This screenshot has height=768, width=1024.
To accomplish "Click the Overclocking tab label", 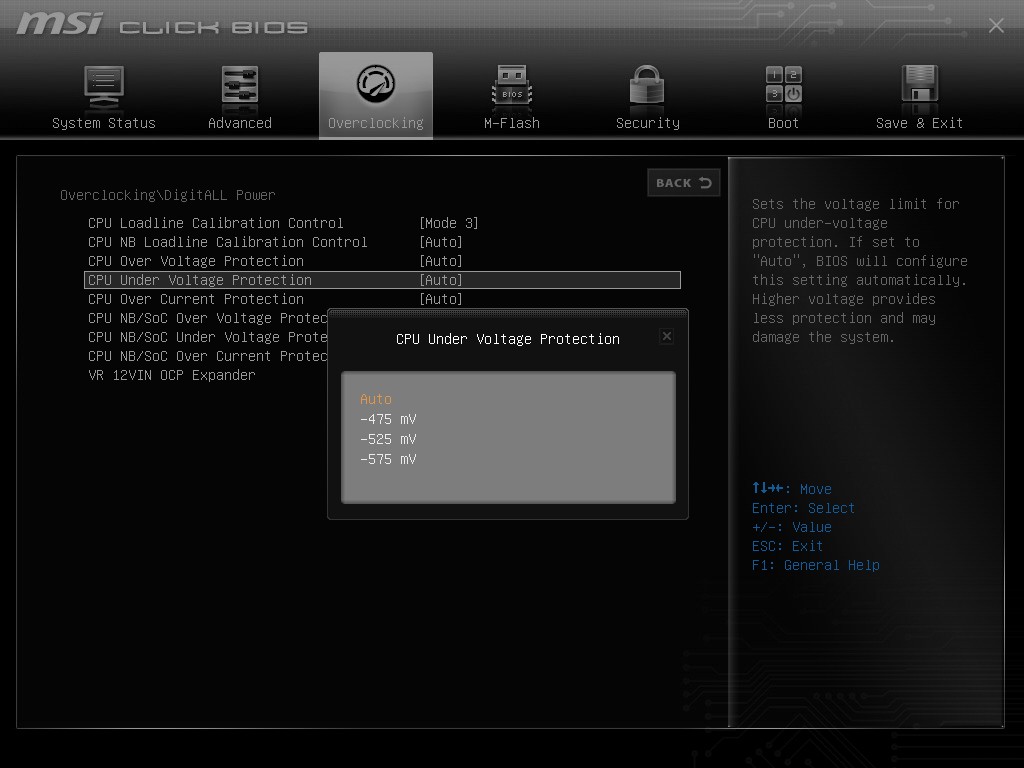I will [376, 123].
